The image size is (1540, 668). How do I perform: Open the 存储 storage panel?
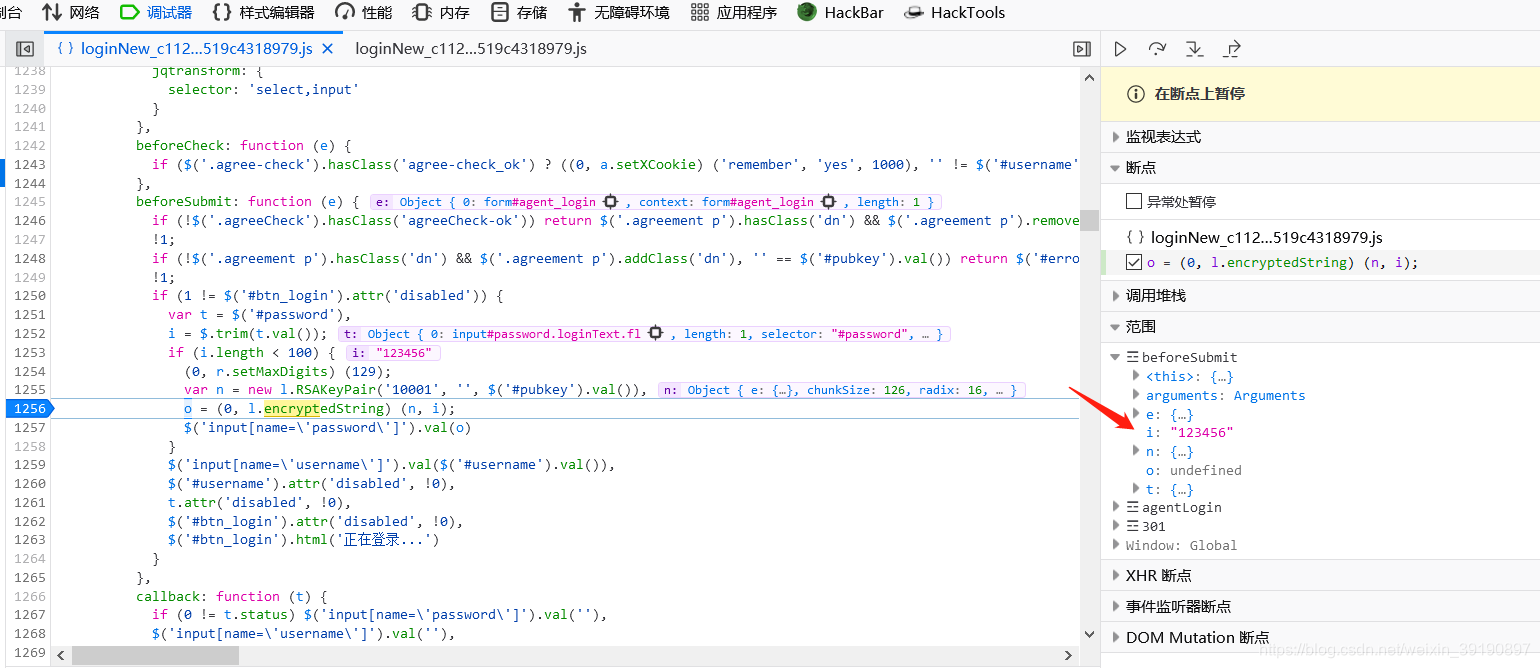[x=519, y=13]
